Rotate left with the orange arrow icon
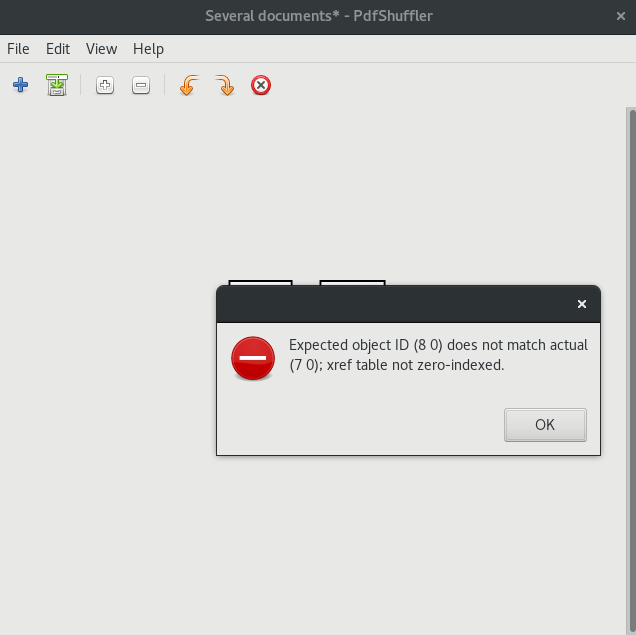636x635 pixels. click(x=189, y=85)
